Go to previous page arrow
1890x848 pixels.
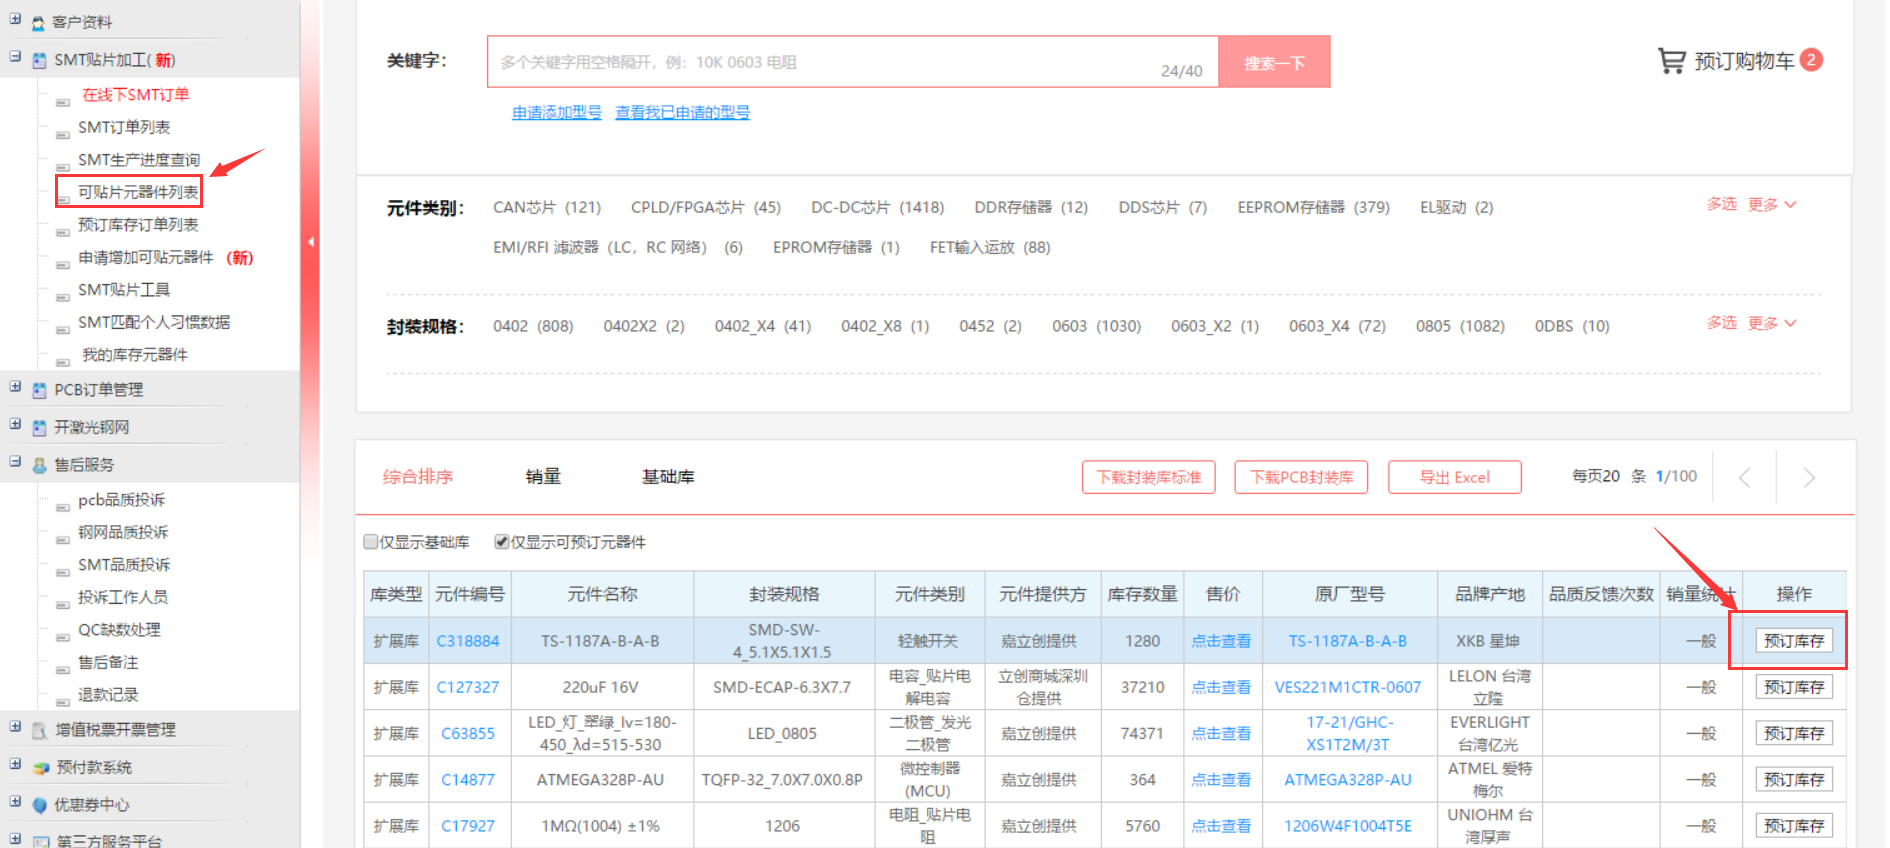(1744, 478)
